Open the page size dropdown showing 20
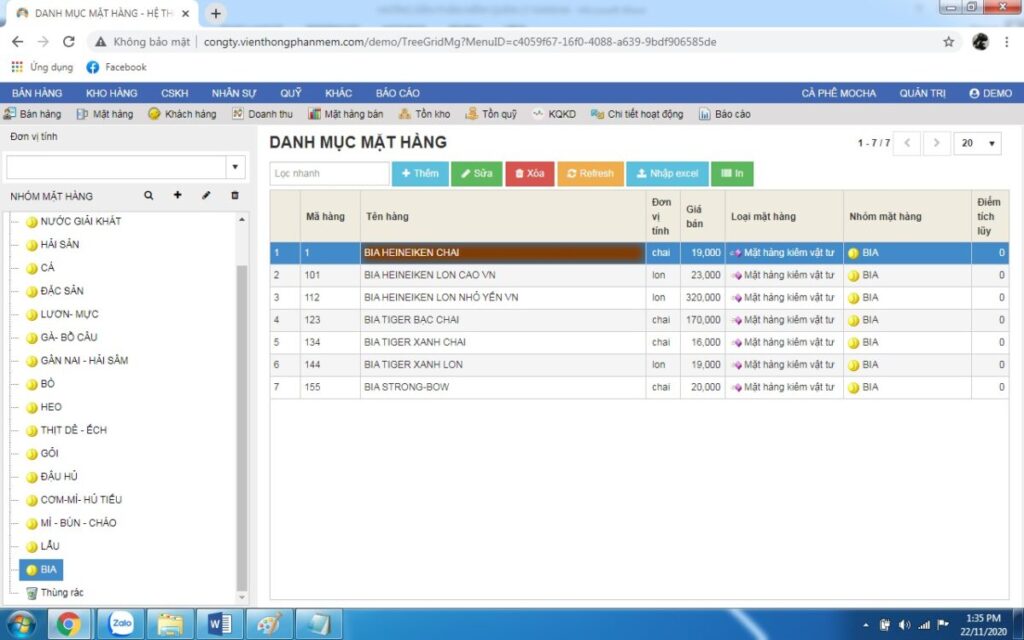Image resolution: width=1024 pixels, height=640 pixels. pyautogui.click(x=978, y=143)
